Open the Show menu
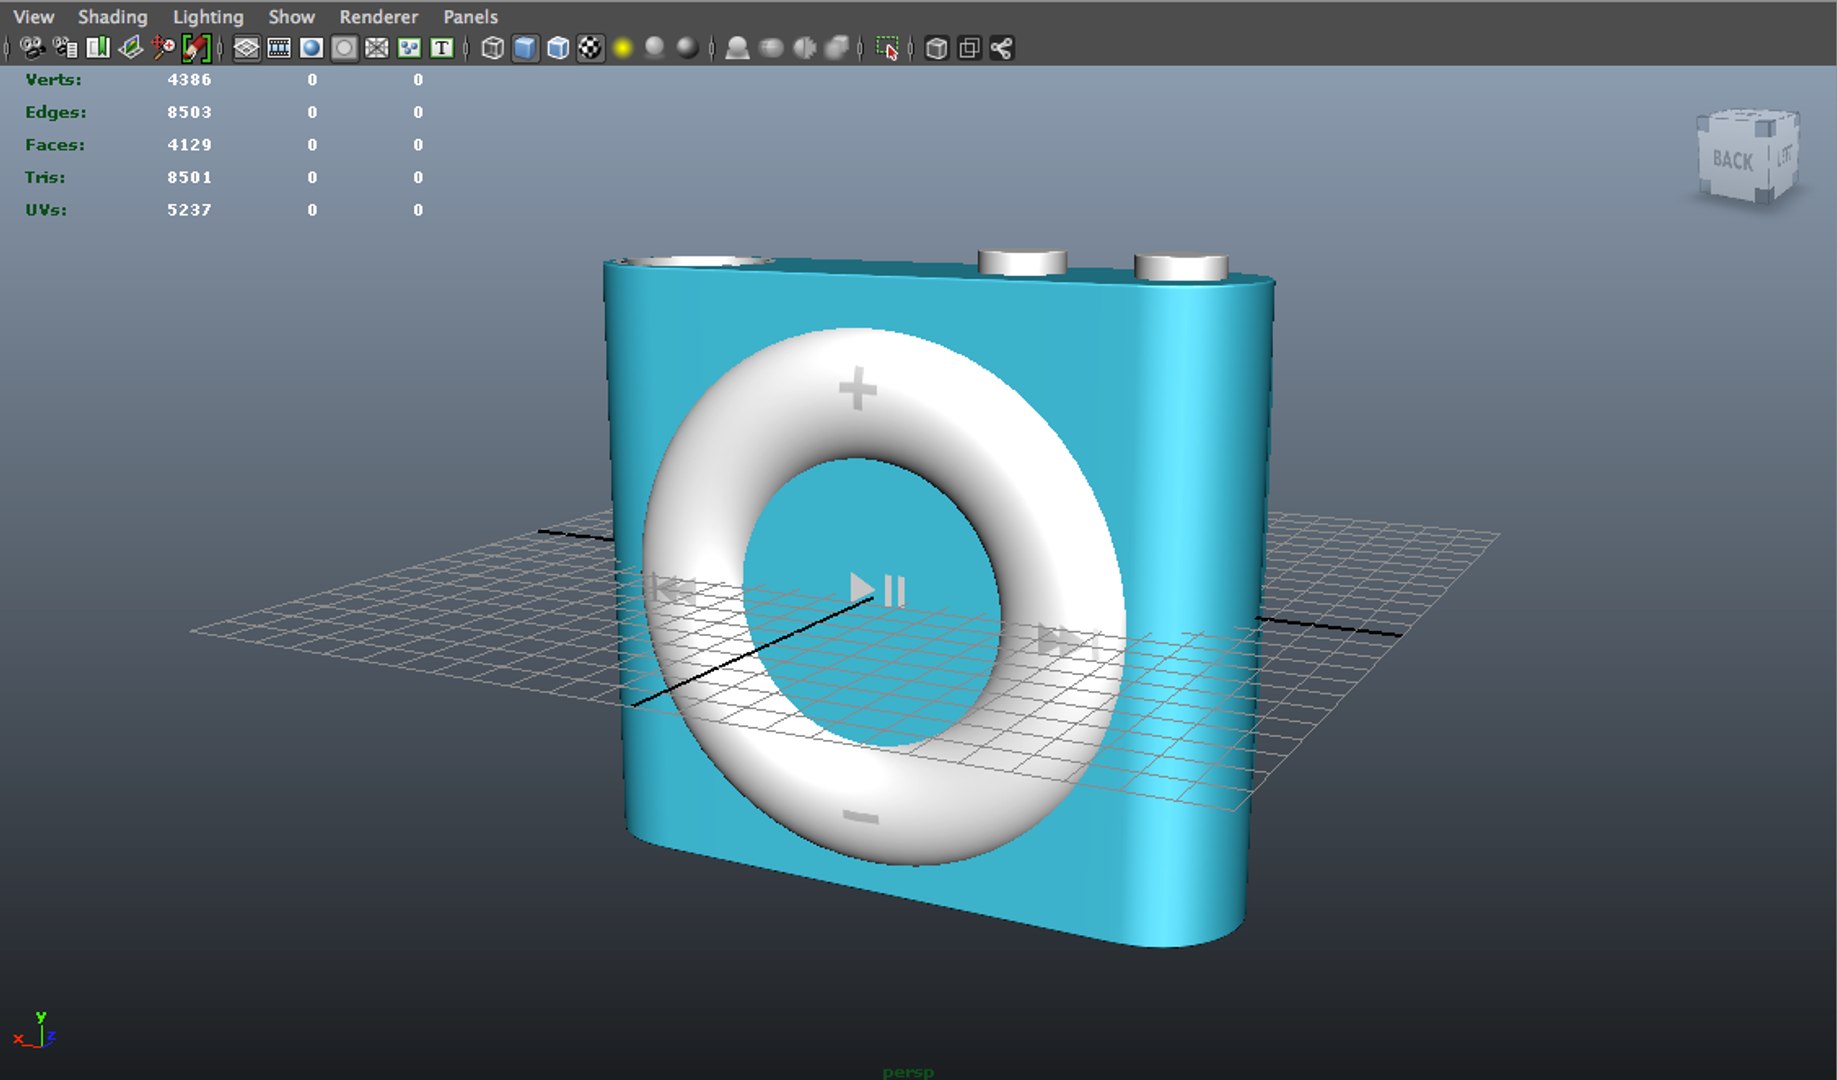The width and height of the screenshot is (1837, 1080). click(291, 17)
